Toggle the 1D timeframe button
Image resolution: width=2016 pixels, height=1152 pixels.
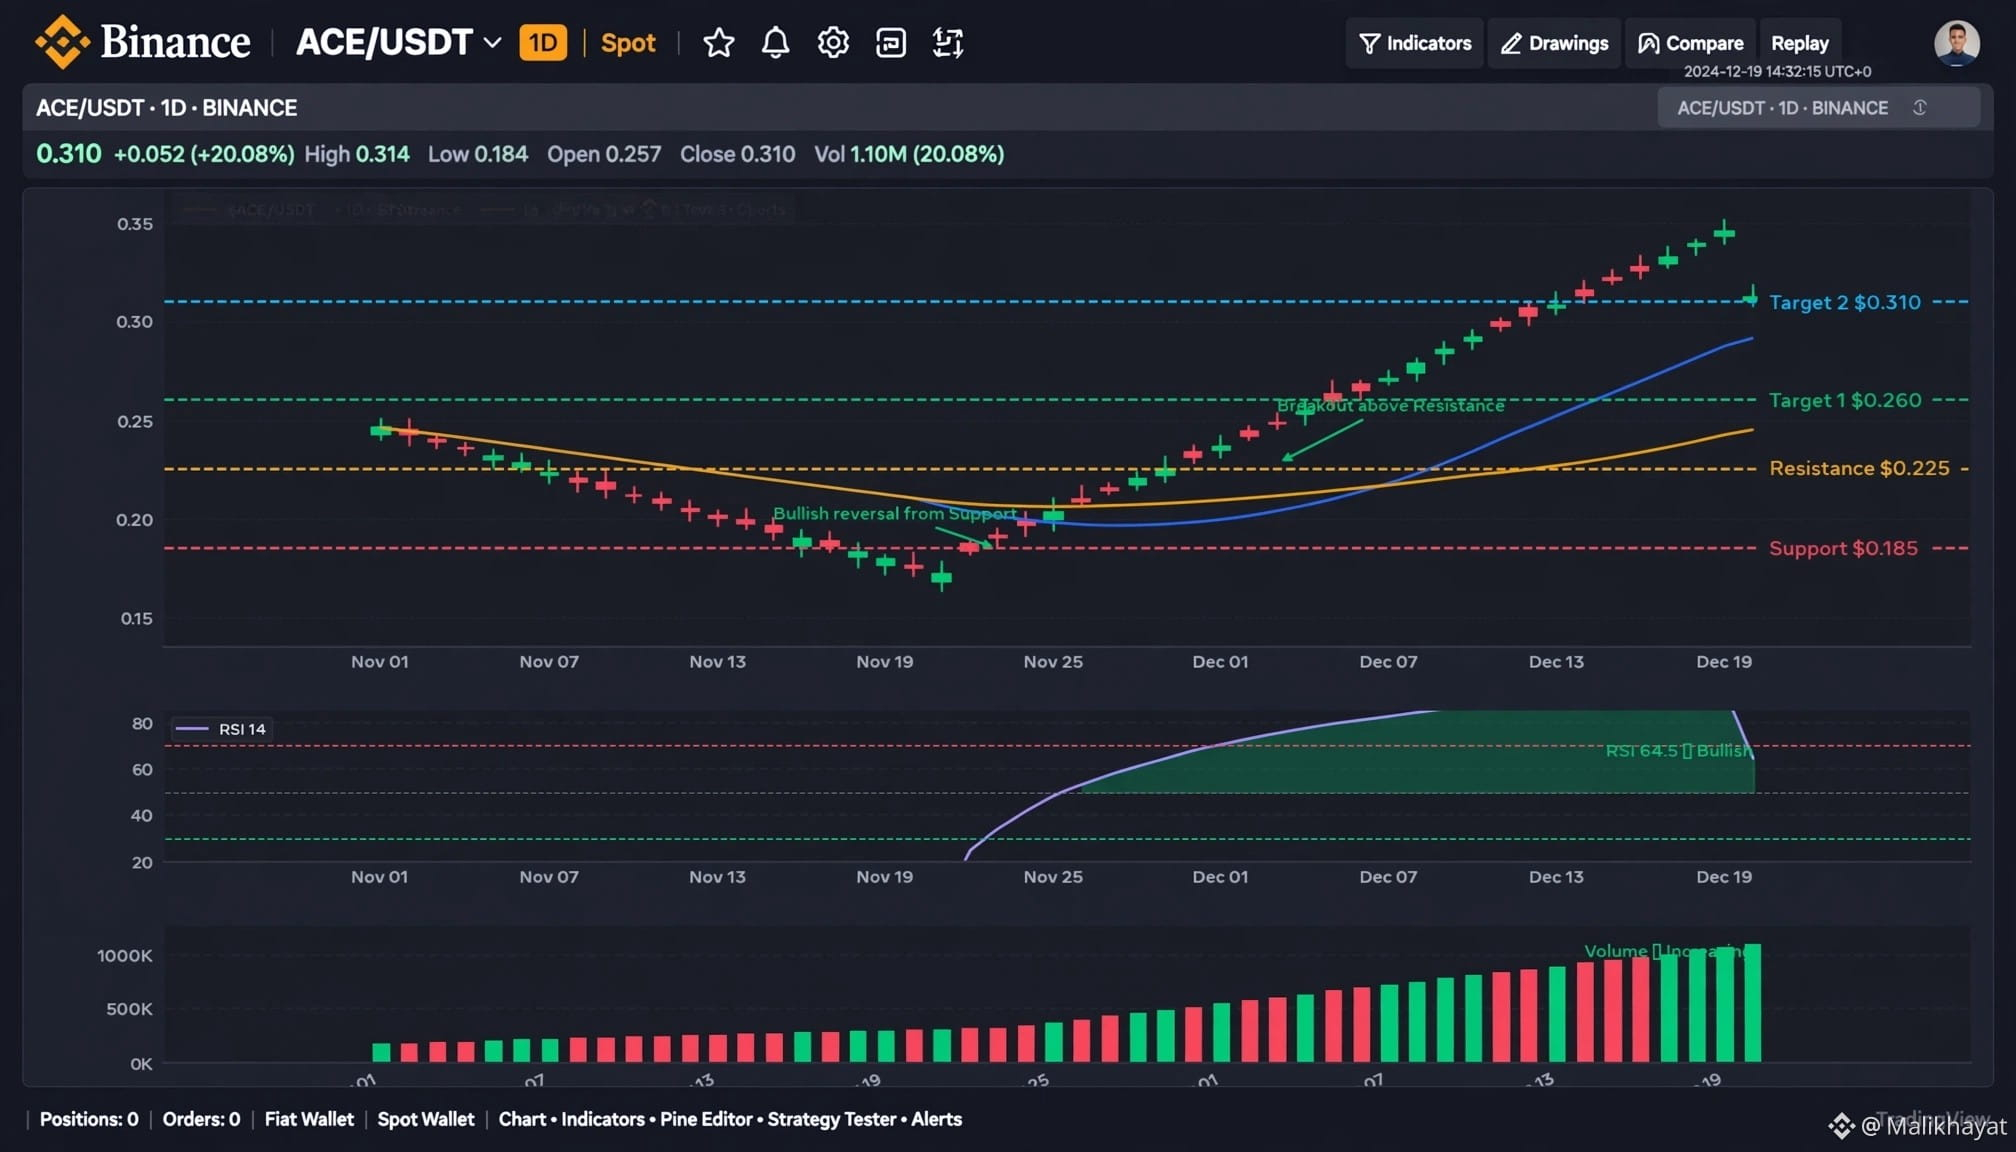point(543,43)
